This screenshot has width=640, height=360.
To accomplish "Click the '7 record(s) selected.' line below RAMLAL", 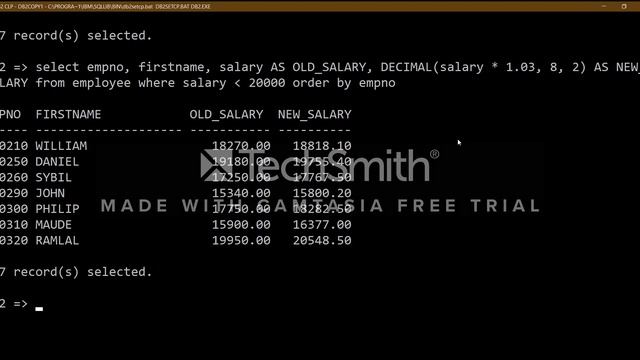I will click(x=76, y=272).
